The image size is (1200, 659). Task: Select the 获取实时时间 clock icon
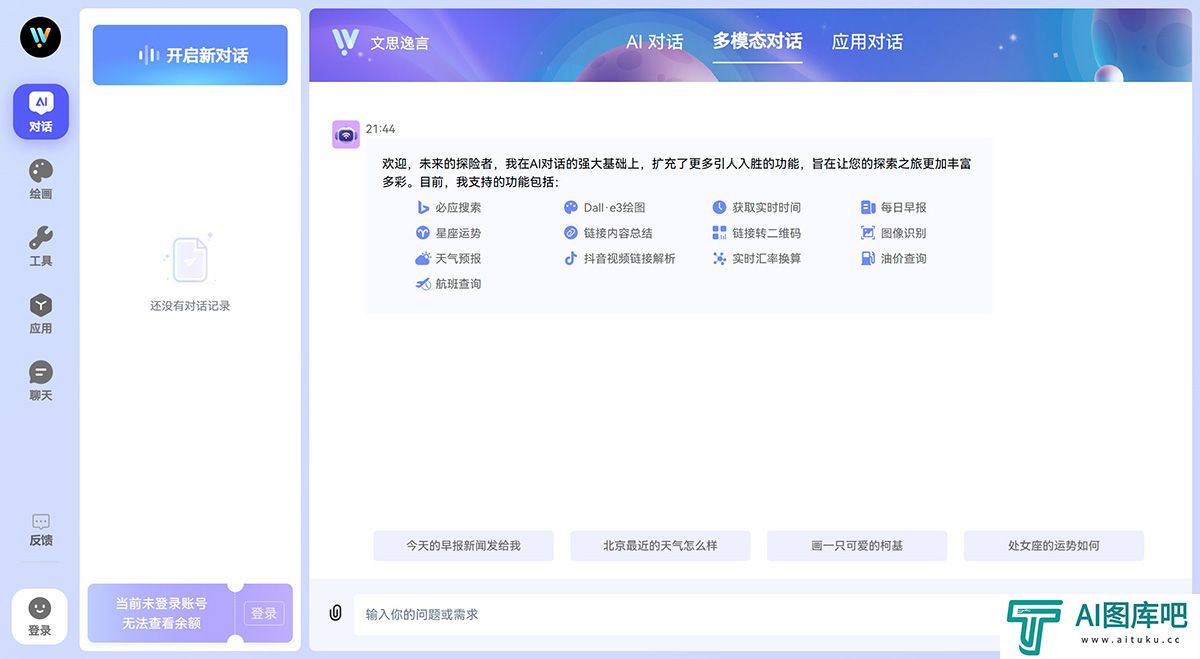coord(719,207)
